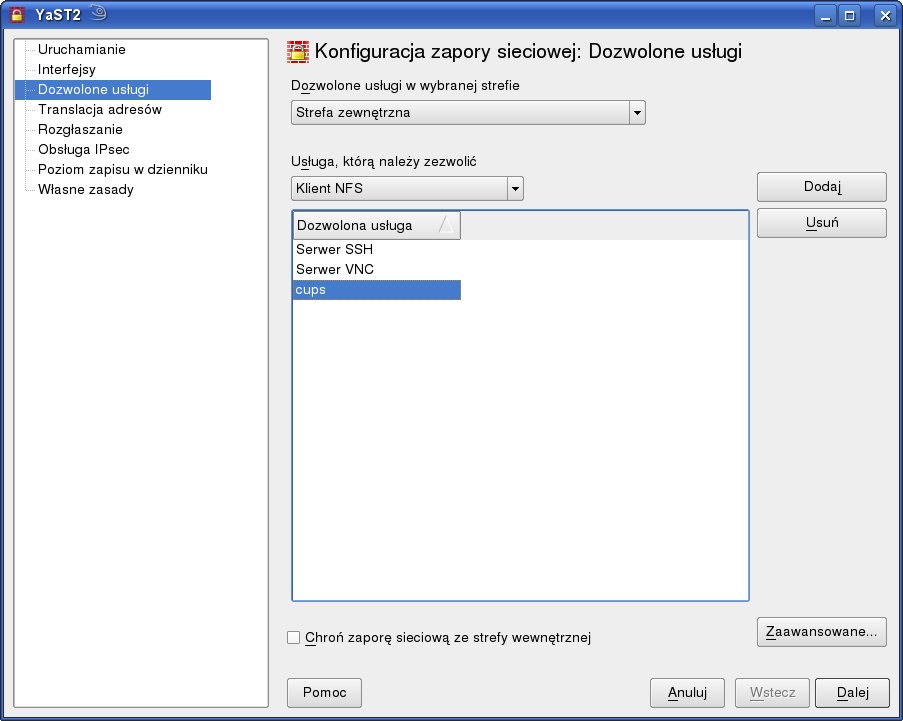Go to Interfejsy section
Screen dimensions: 903x721
pos(66,69)
